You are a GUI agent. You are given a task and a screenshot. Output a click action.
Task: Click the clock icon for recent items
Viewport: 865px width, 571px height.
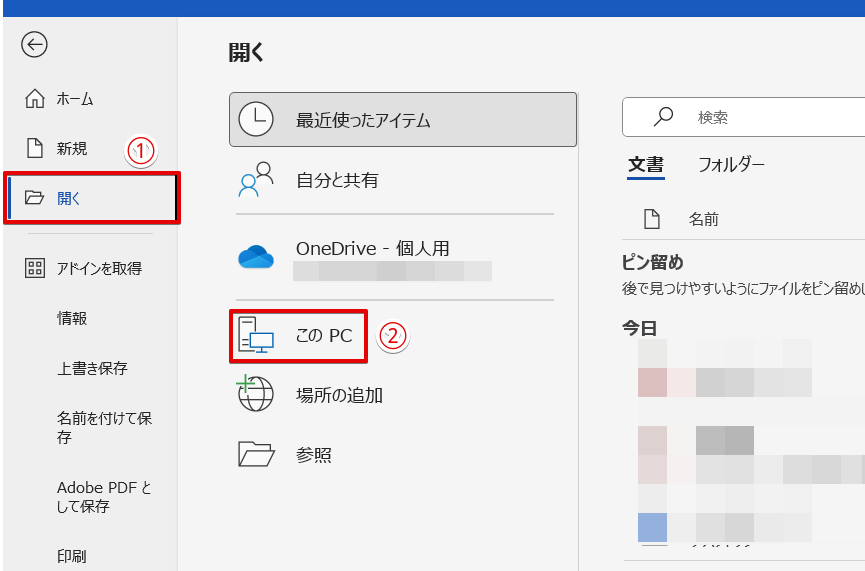coord(256,119)
